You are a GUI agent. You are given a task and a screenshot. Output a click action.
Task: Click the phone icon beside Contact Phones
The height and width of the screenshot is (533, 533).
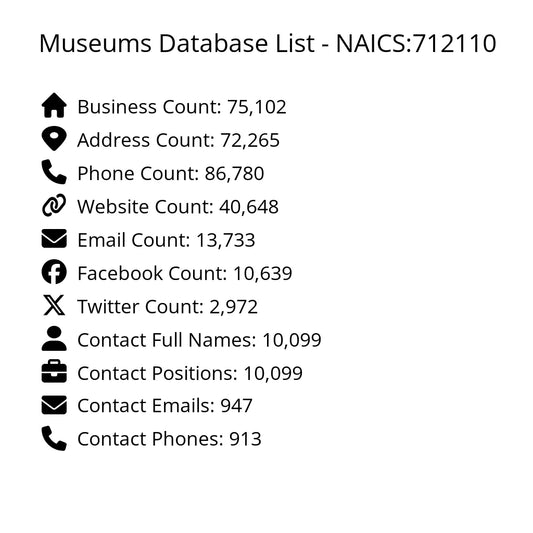click(54, 438)
